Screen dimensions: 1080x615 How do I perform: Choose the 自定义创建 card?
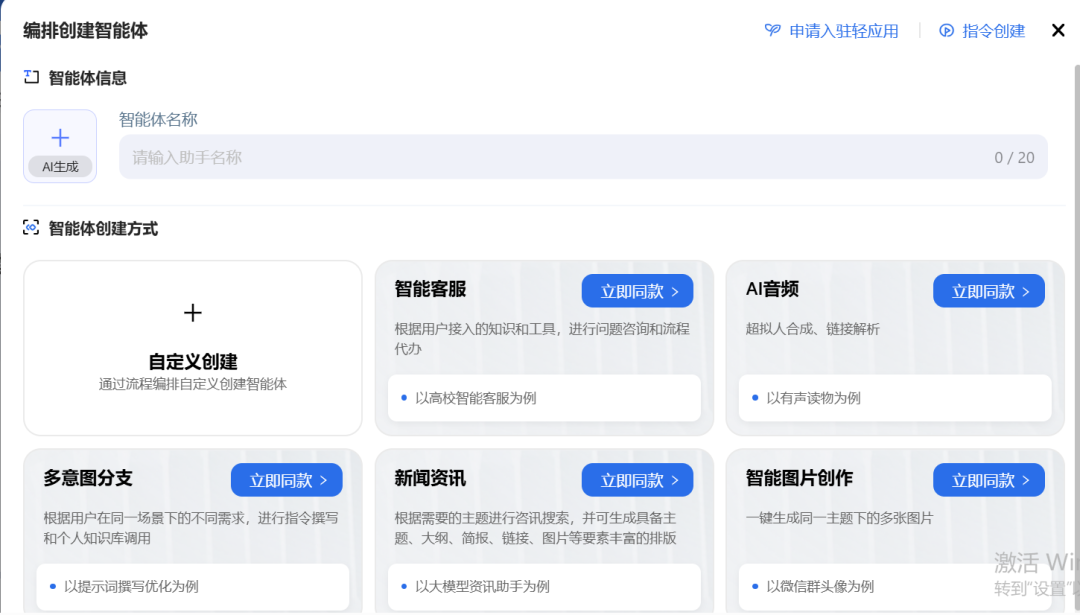pyautogui.click(x=193, y=348)
